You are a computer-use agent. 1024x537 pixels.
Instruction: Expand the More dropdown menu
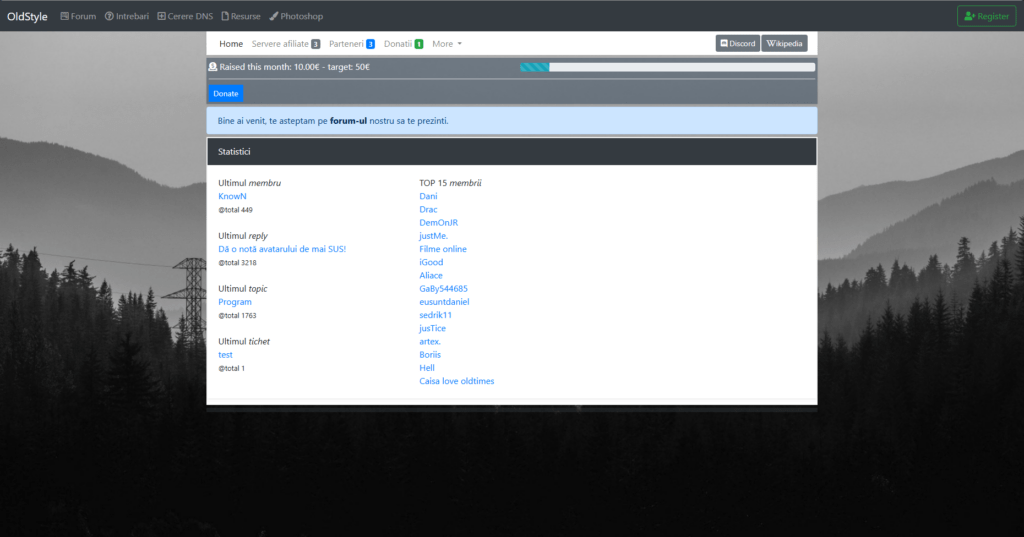point(447,44)
